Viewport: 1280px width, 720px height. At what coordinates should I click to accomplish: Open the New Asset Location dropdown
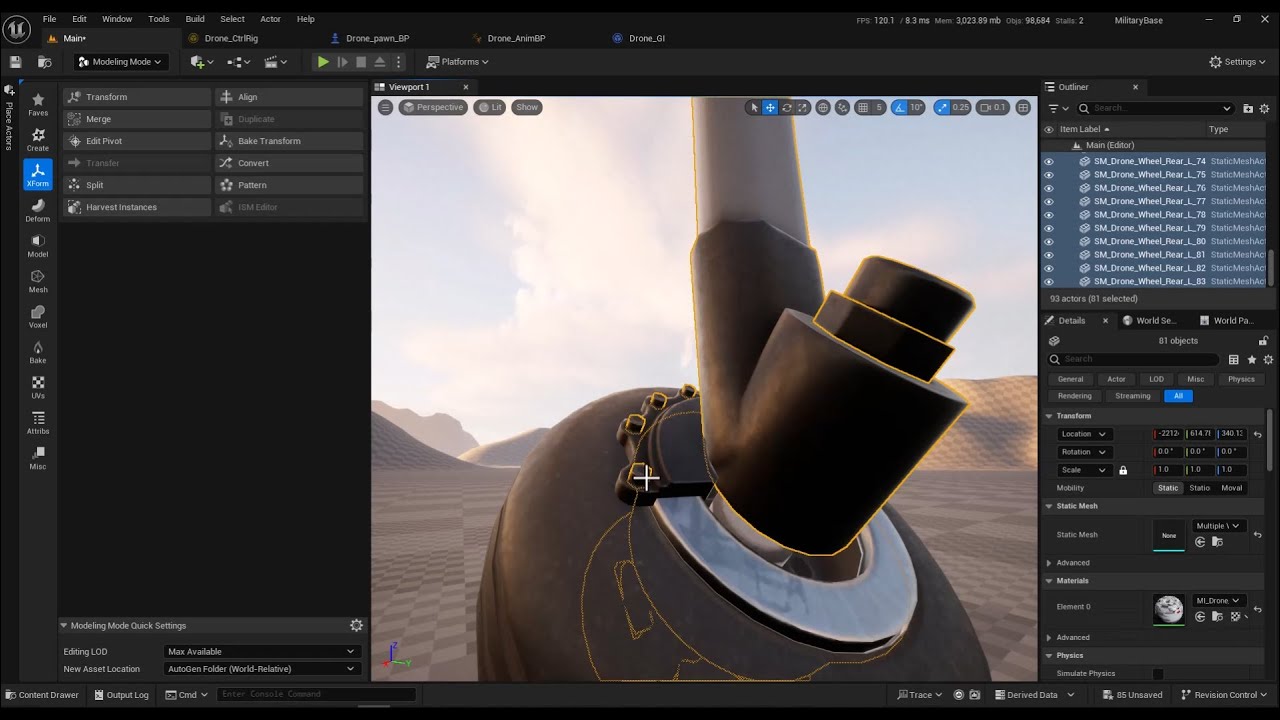(x=261, y=669)
